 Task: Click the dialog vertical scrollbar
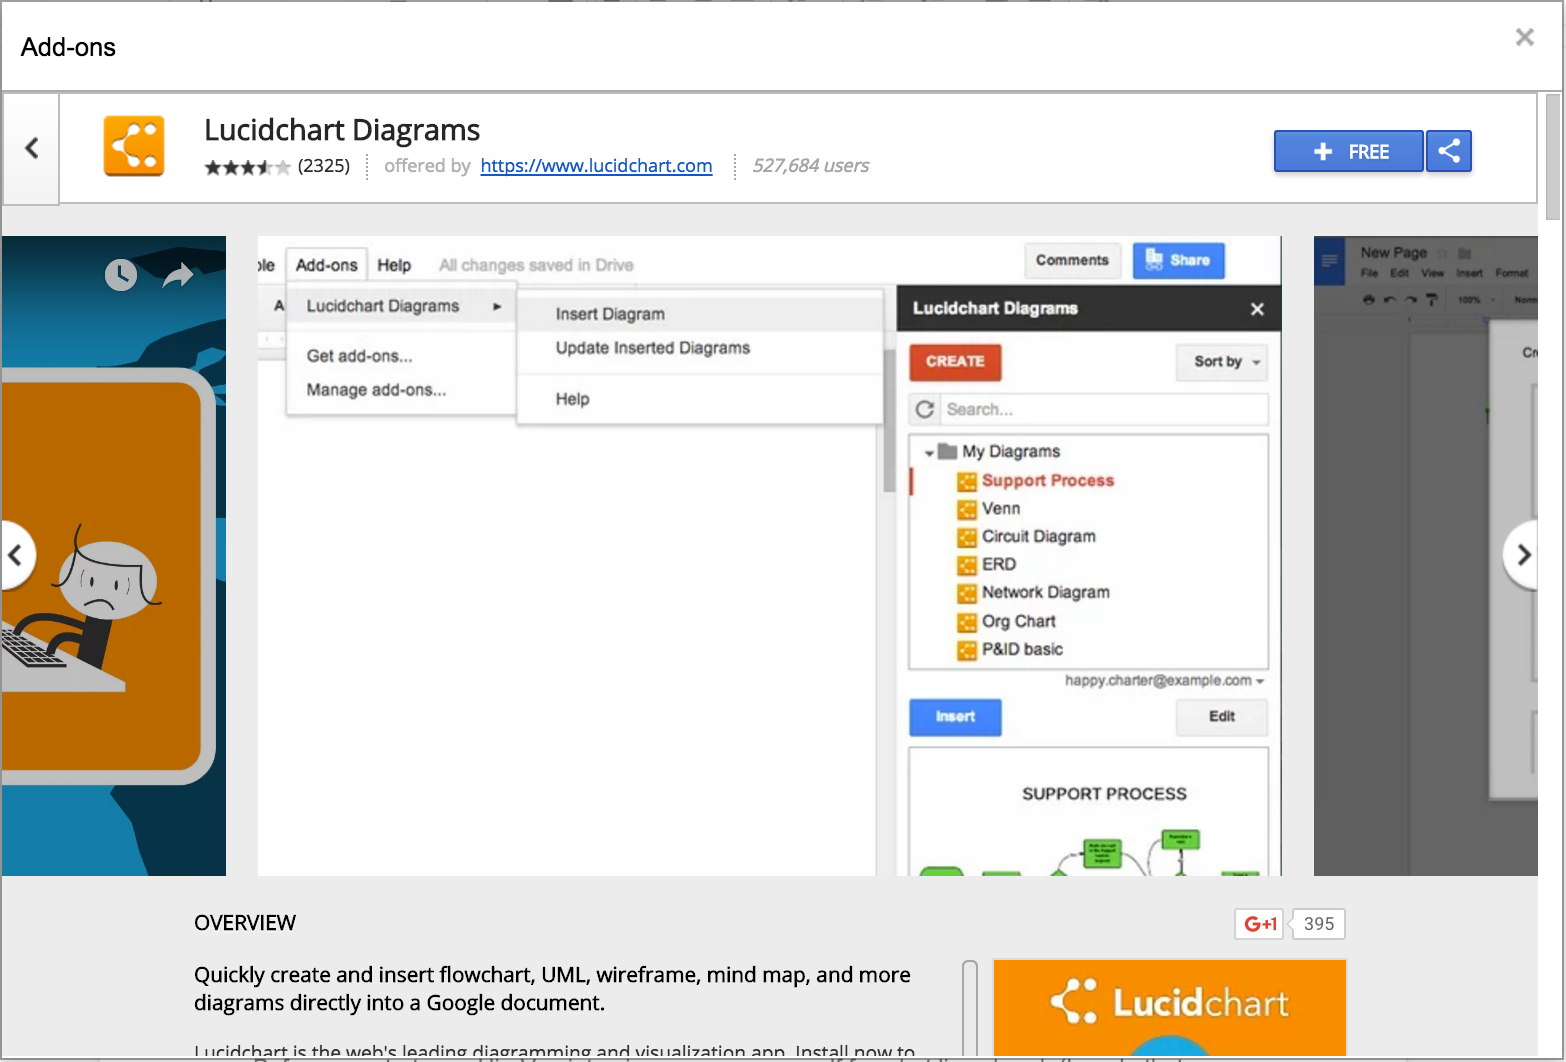coord(1552,156)
